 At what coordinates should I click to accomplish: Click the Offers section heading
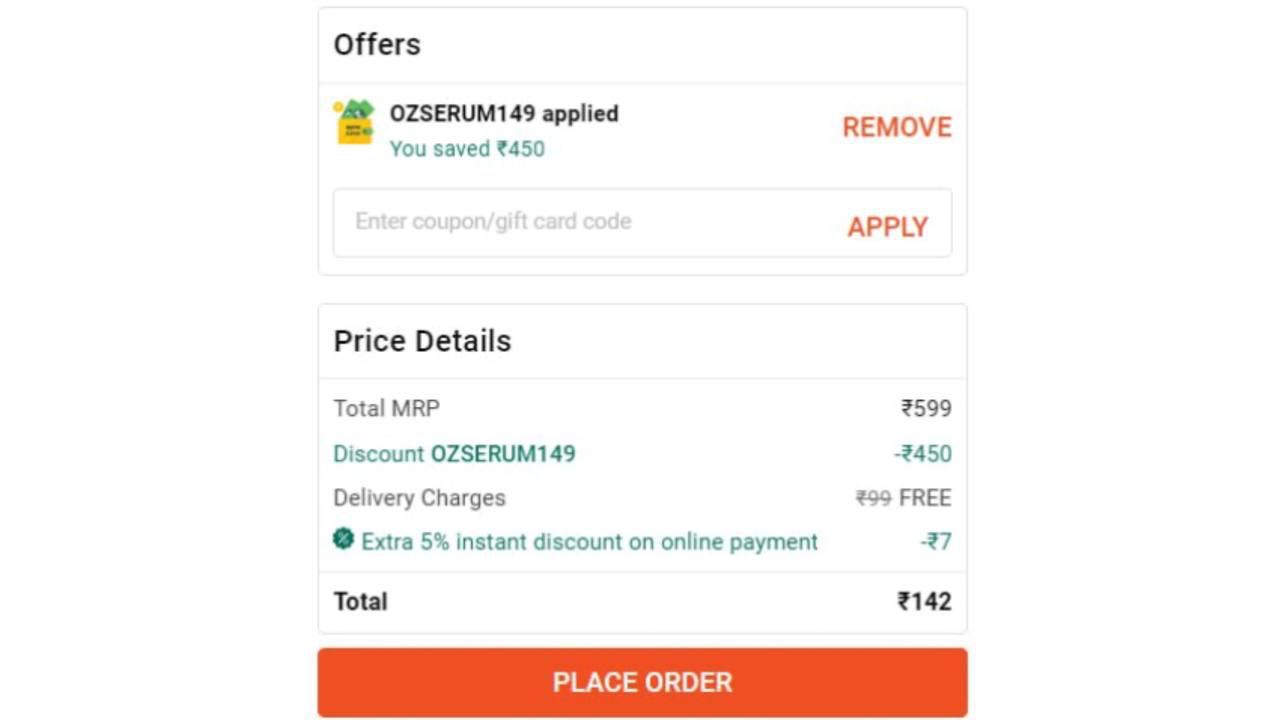(x=377, y=44)
